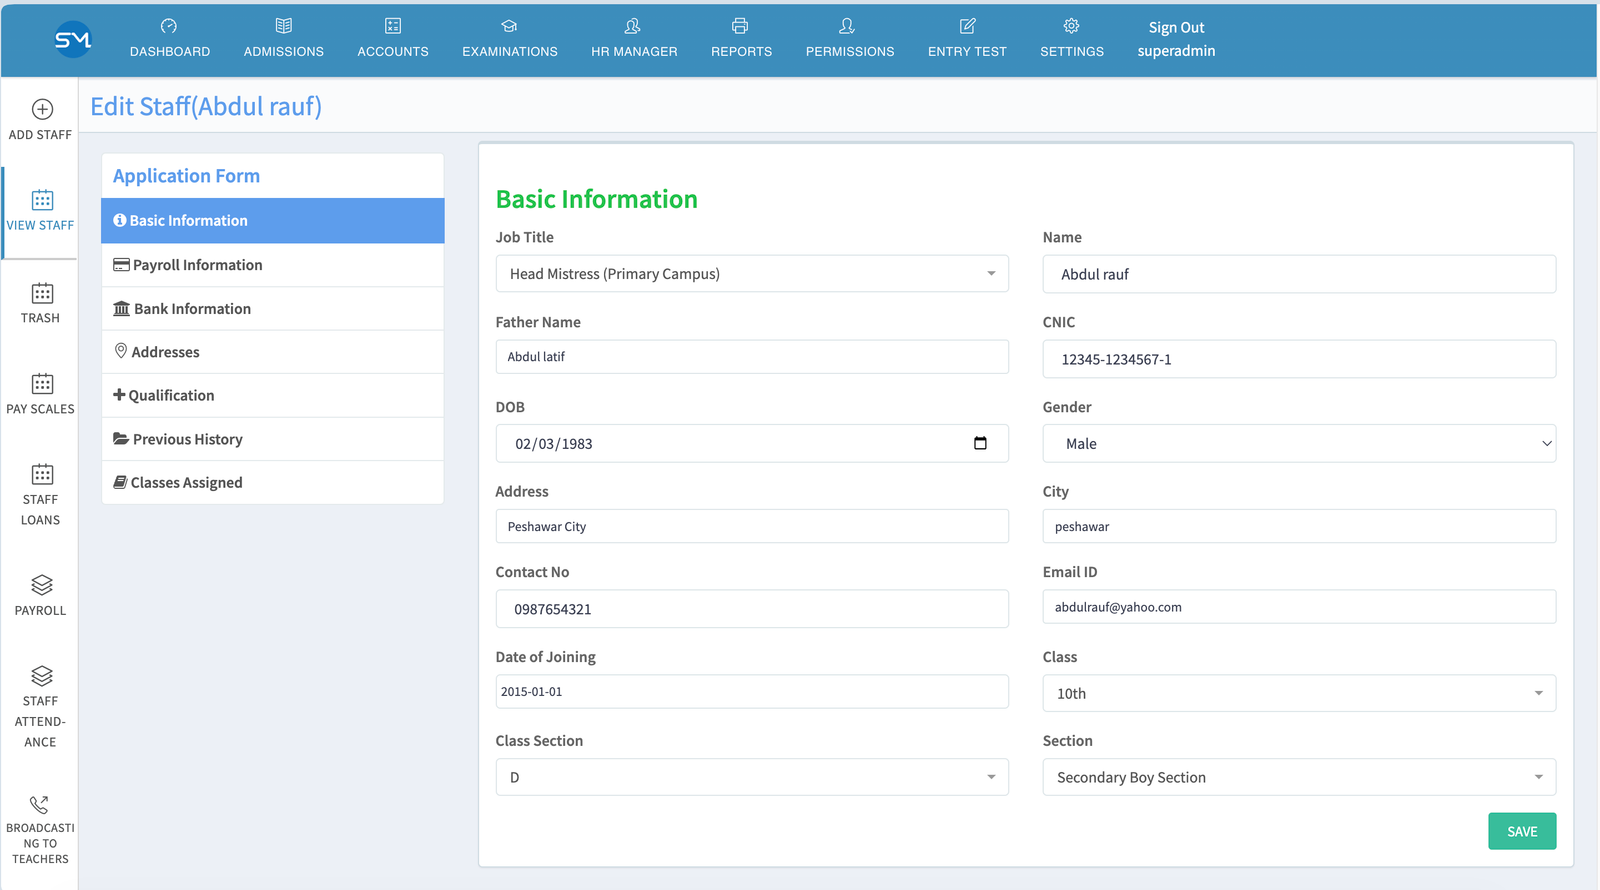
Task: Select the Basic Information tab
Action: 273,221
